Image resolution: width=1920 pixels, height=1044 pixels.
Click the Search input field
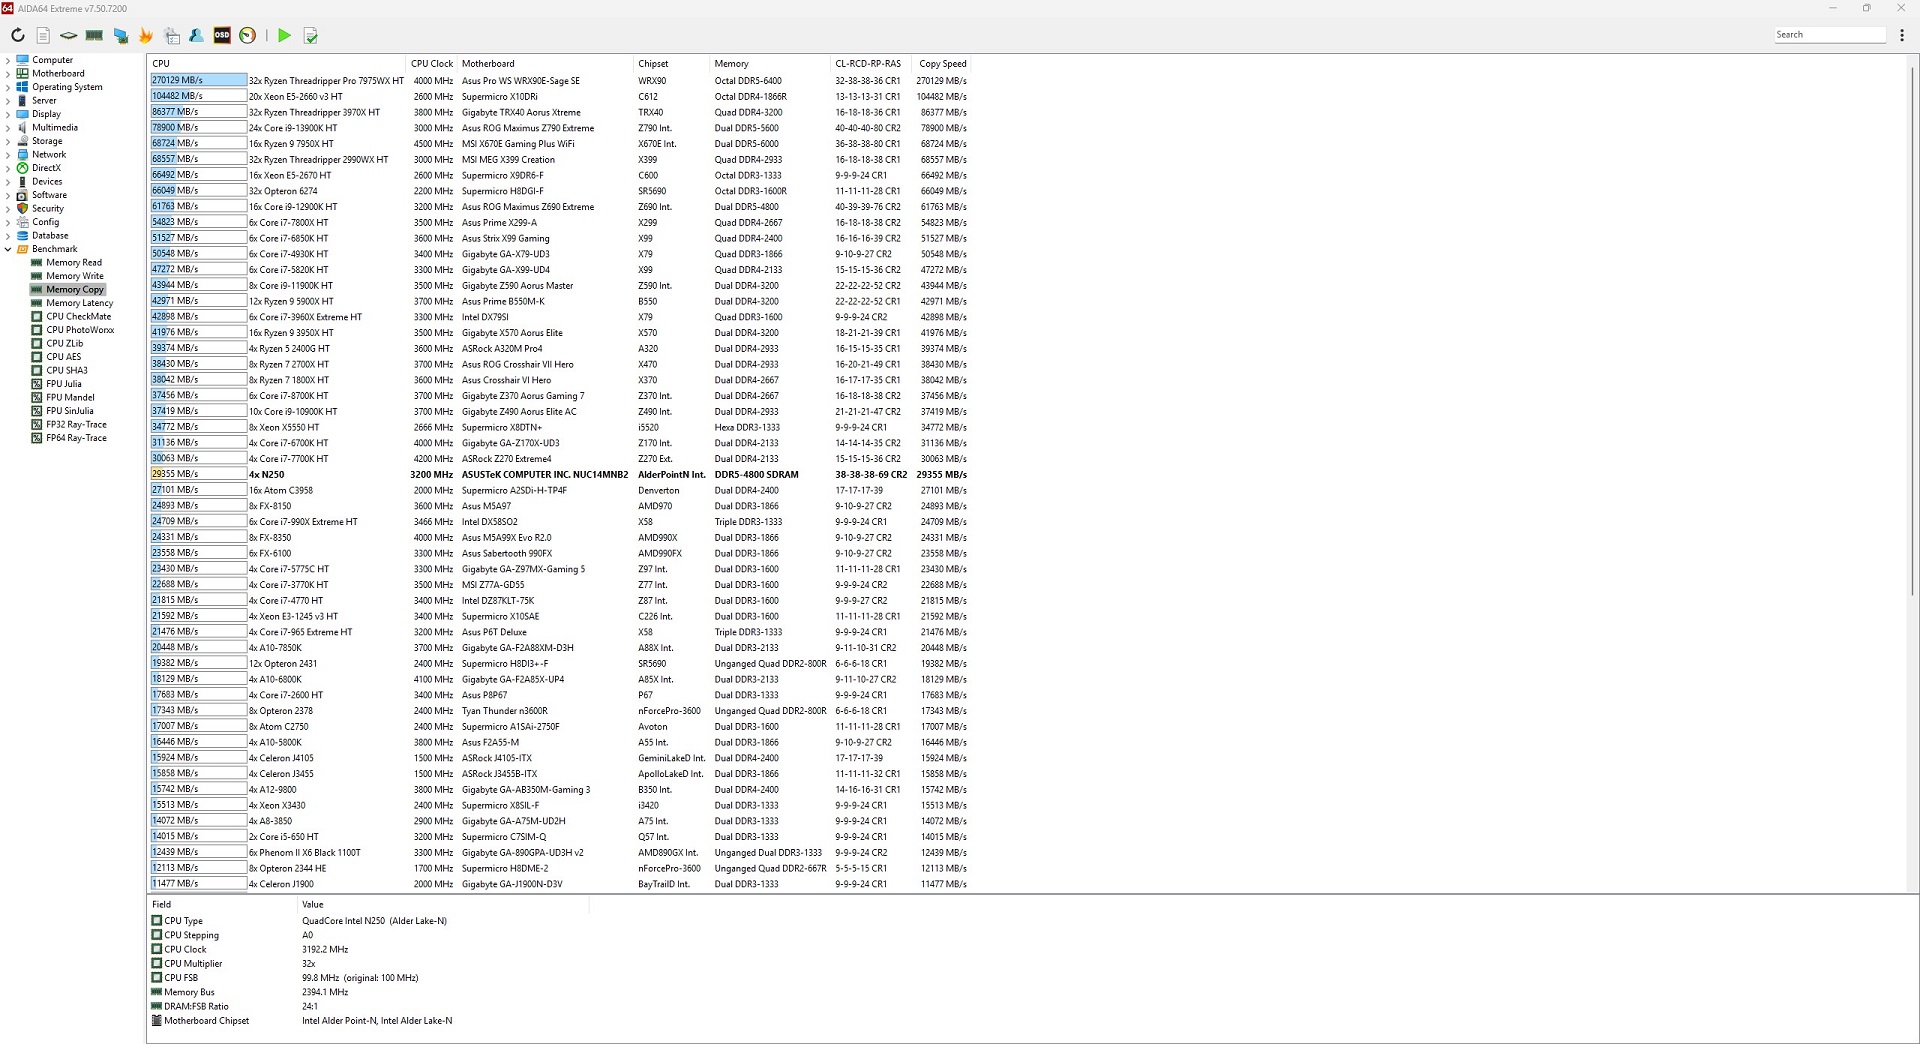coord(1830,35)
